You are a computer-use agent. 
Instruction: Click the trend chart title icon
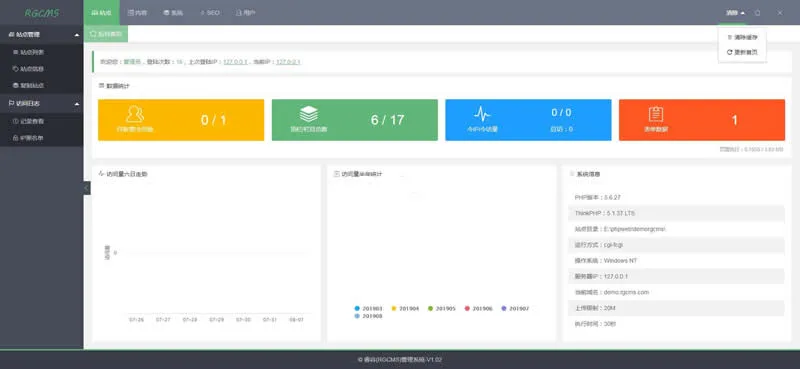101,174
